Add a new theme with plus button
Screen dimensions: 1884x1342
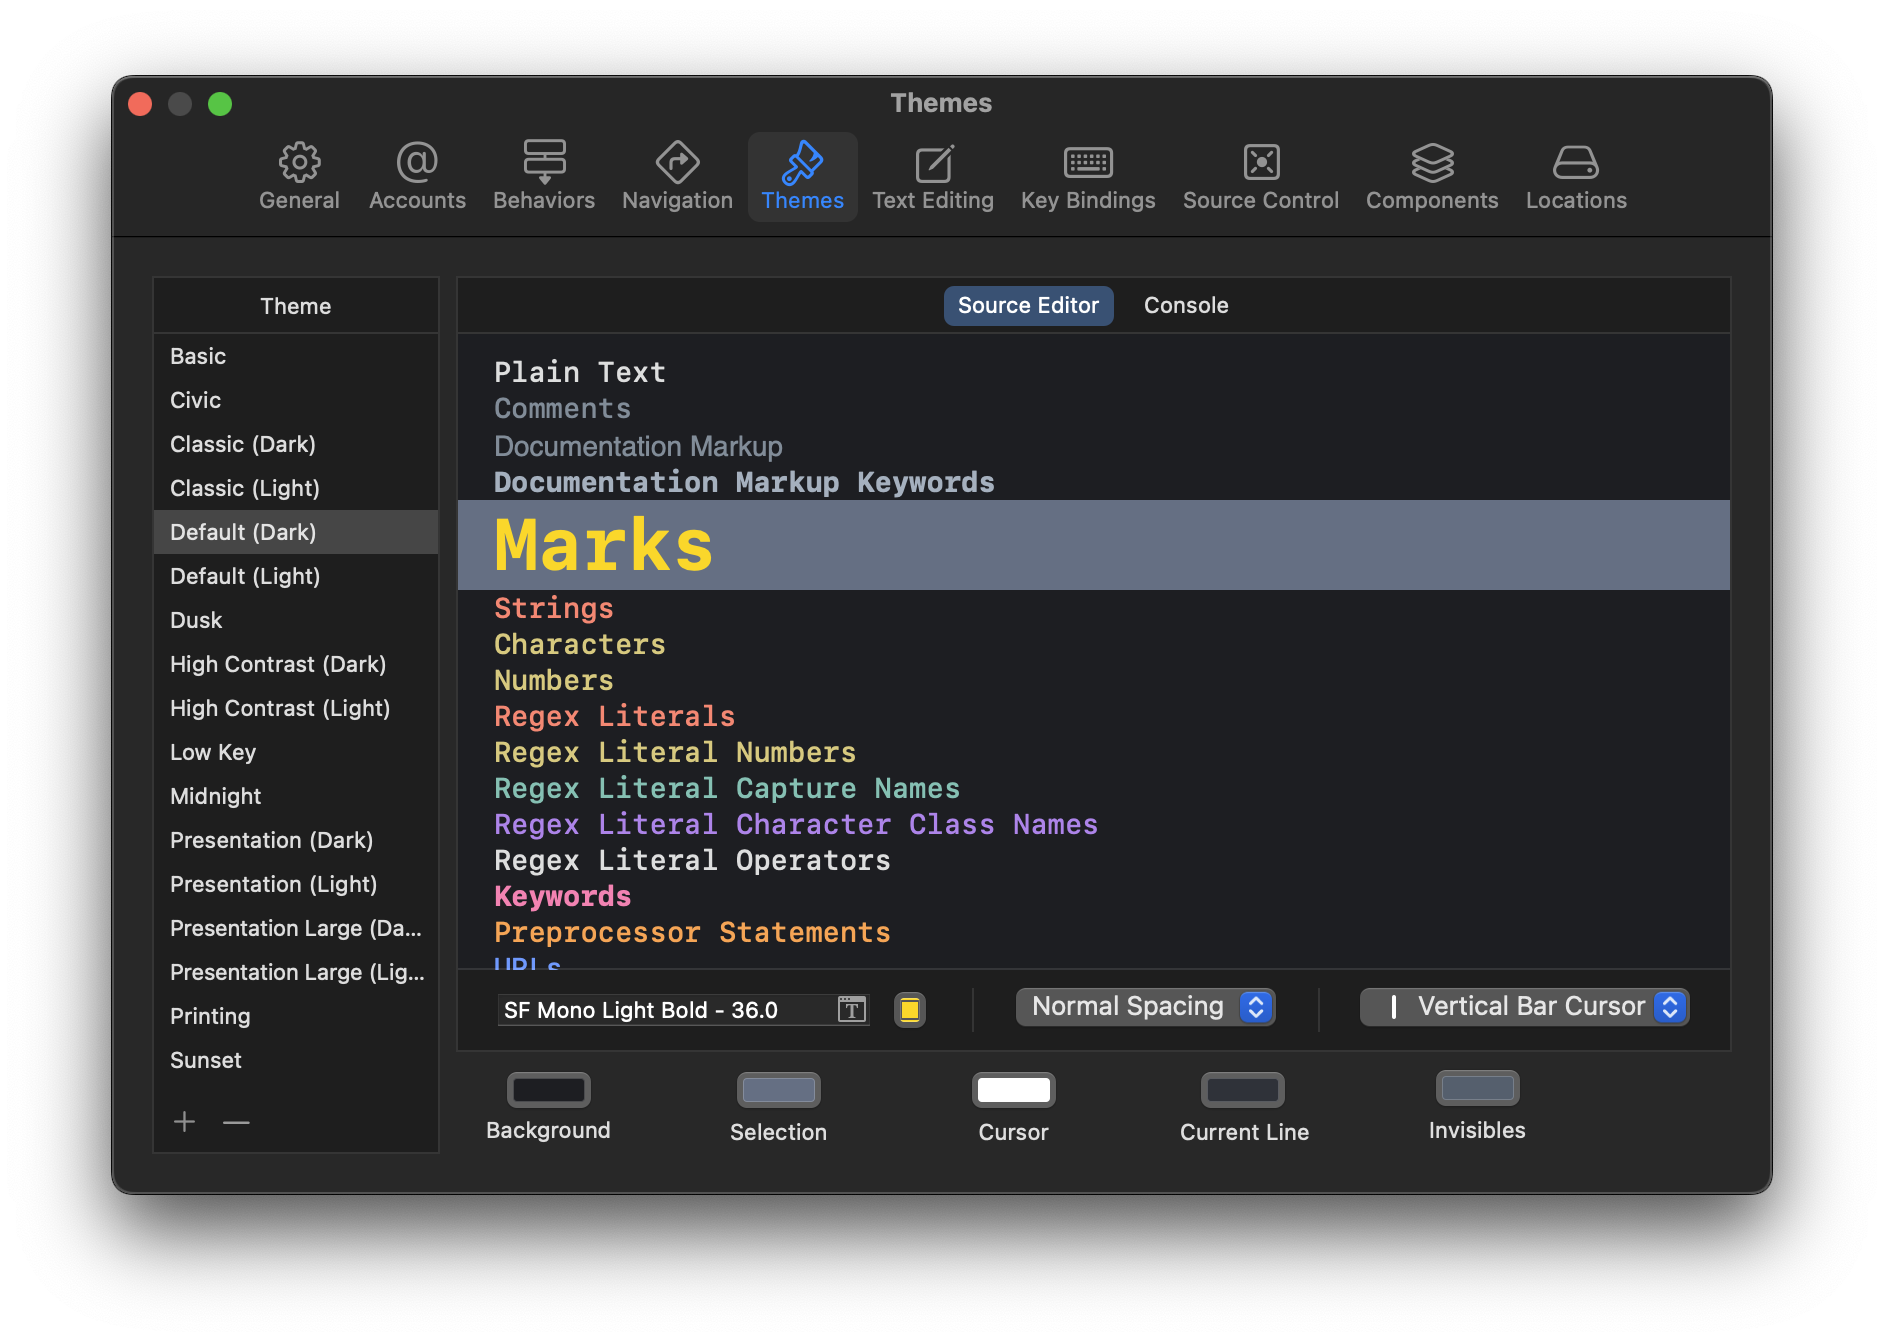tap(184, 1122)
